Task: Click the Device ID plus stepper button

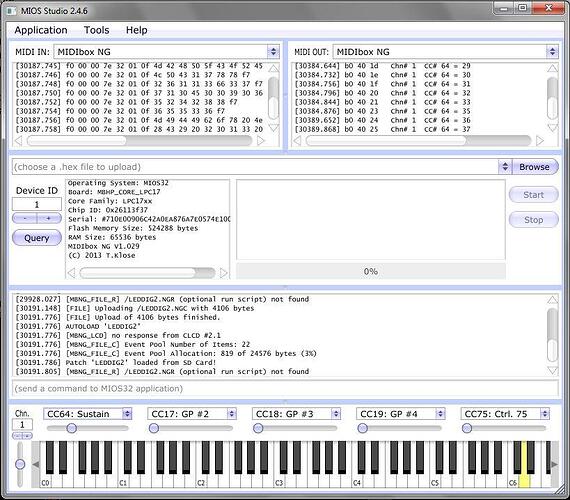Action: tap(49, 218)
